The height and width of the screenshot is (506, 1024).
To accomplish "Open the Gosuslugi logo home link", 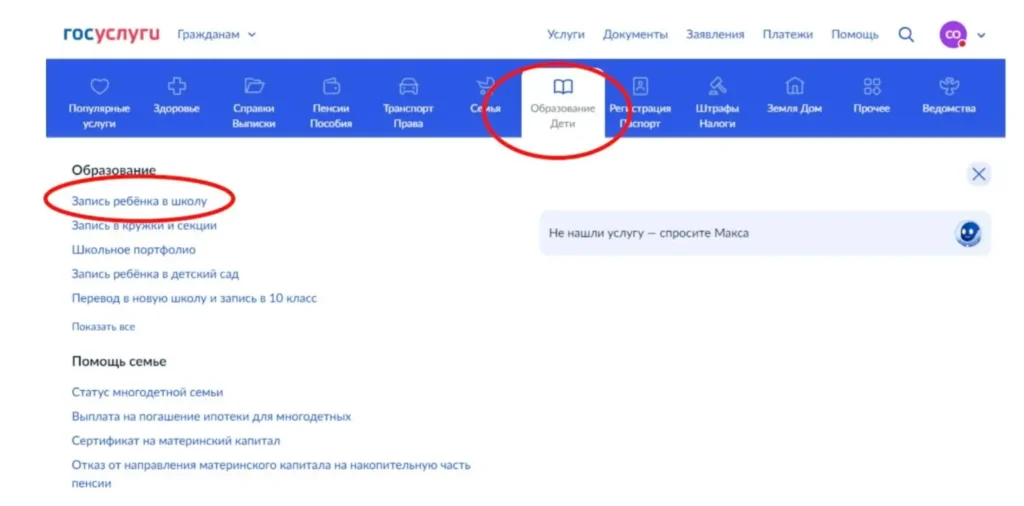I will 111,35.
